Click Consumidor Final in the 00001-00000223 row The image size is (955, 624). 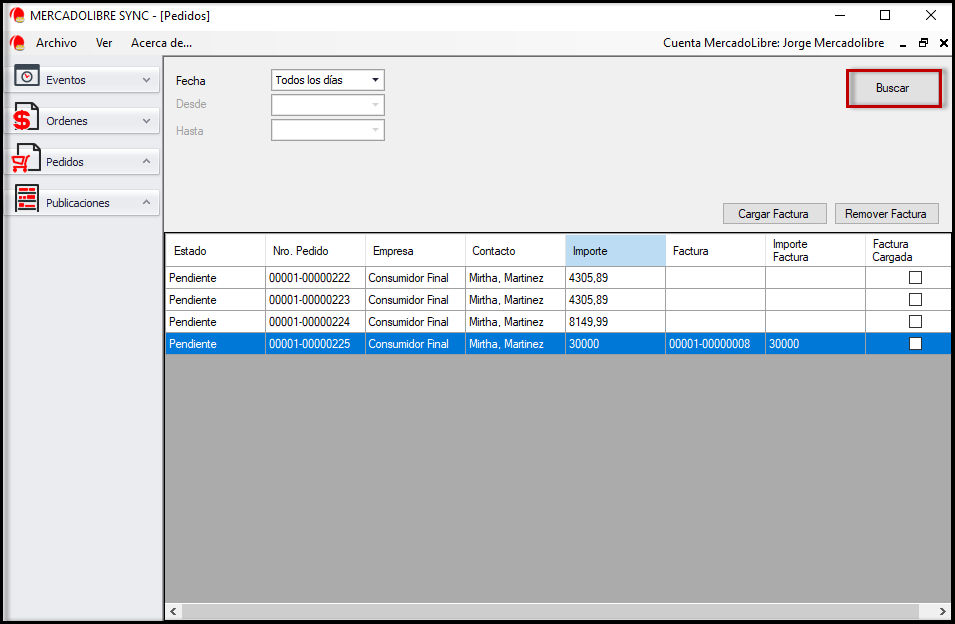click(x=415, y=300)
